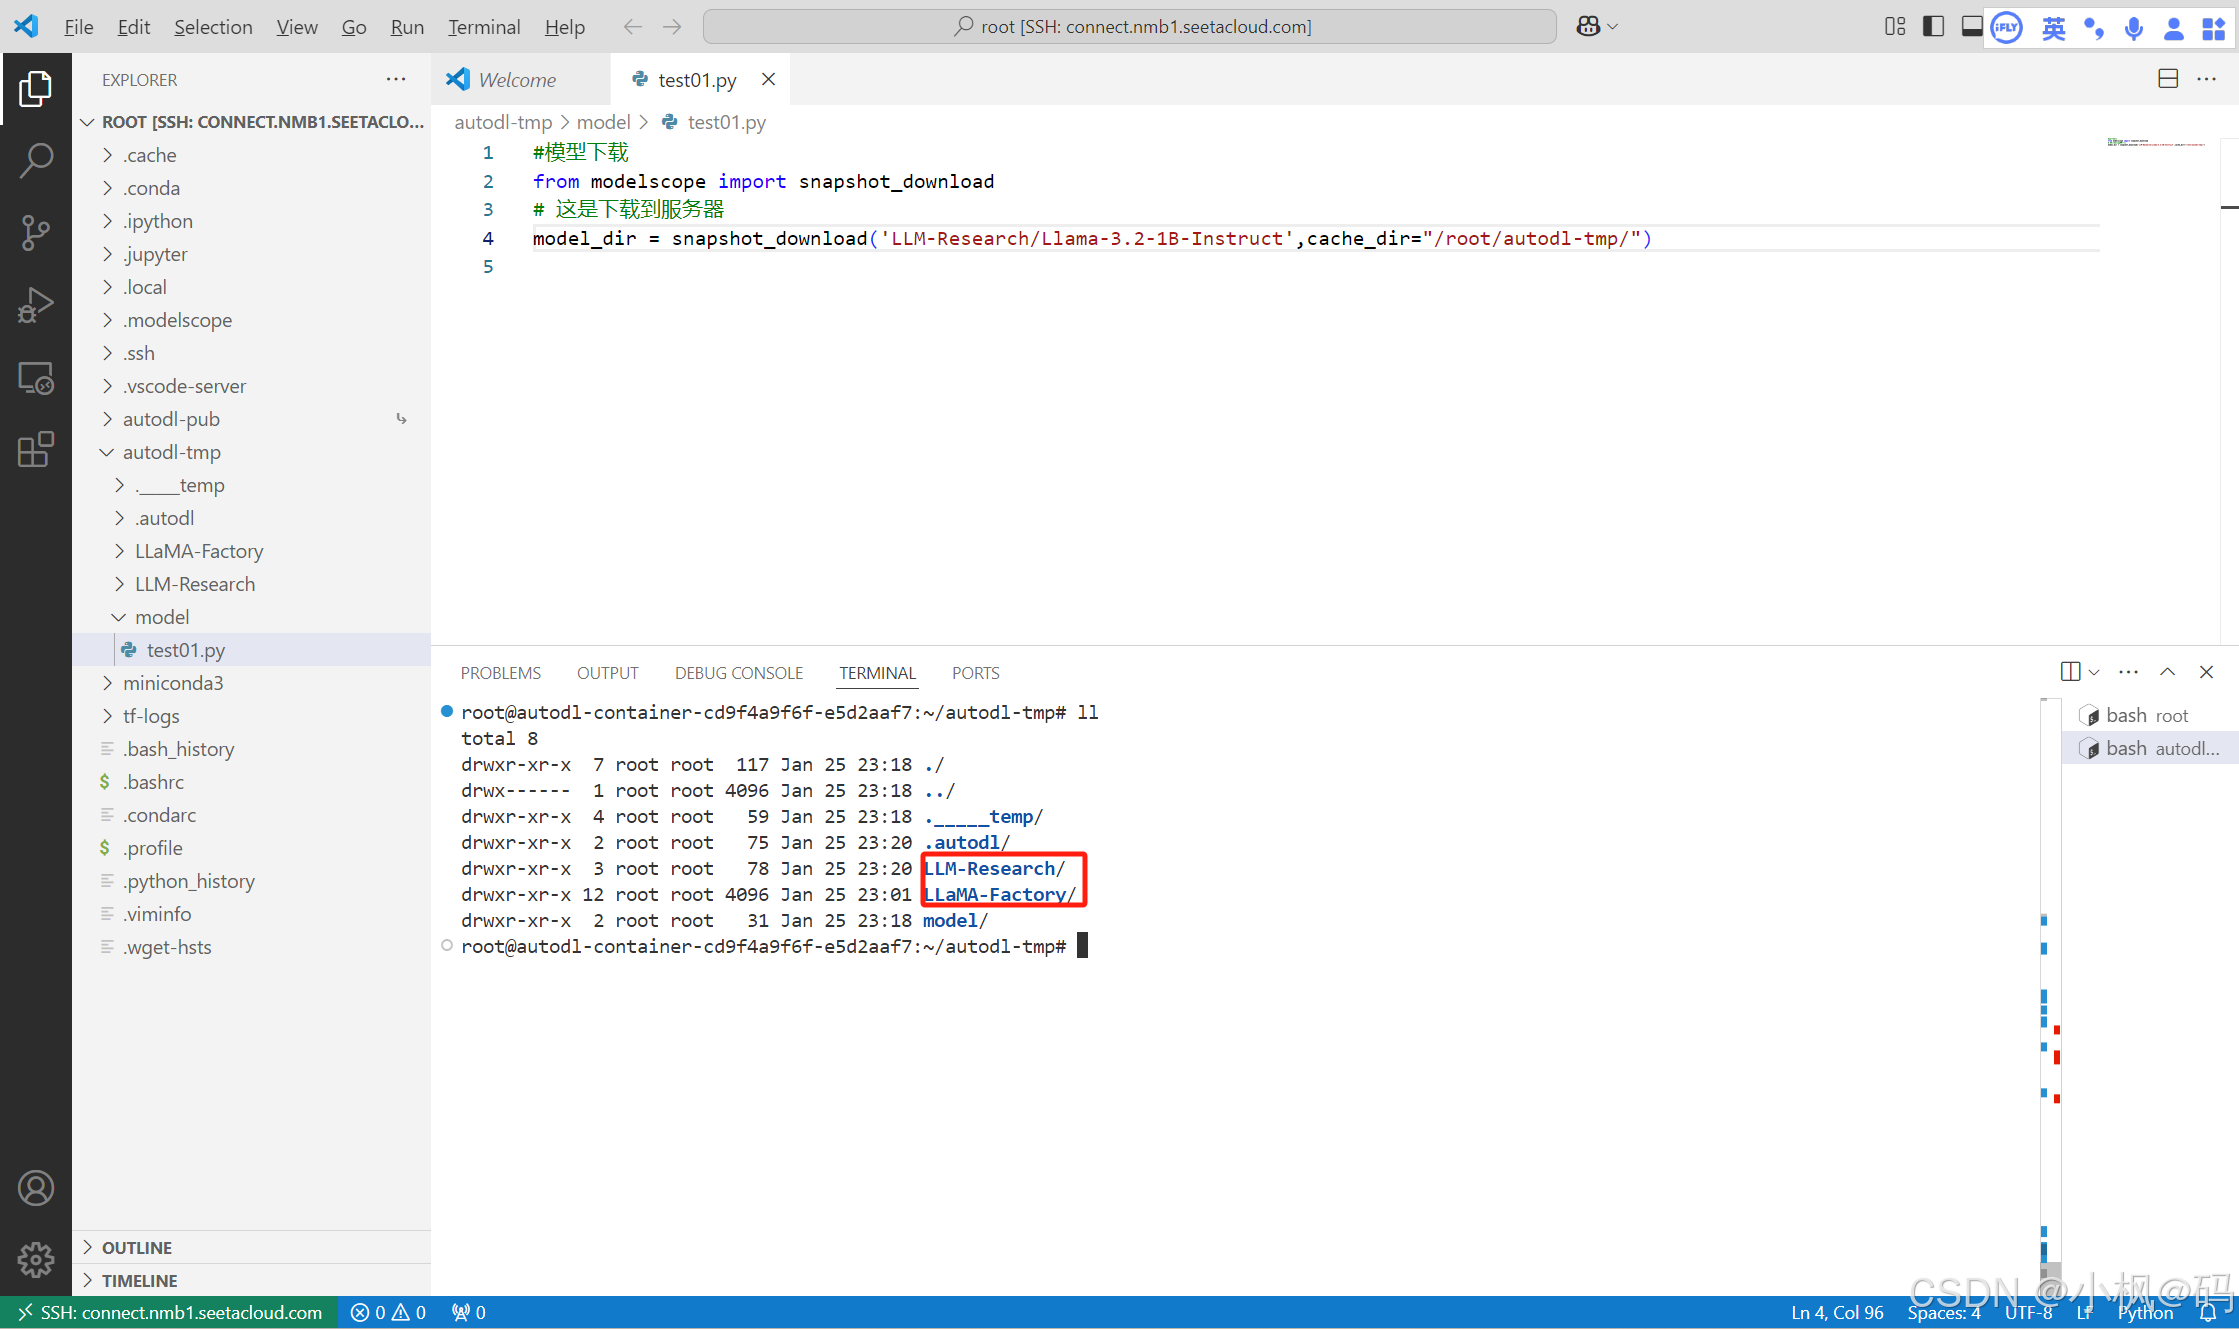Go back with the navigation arrow
Image resolution: width=2239 pixels, height=1329 pixels.
(632, 26)
